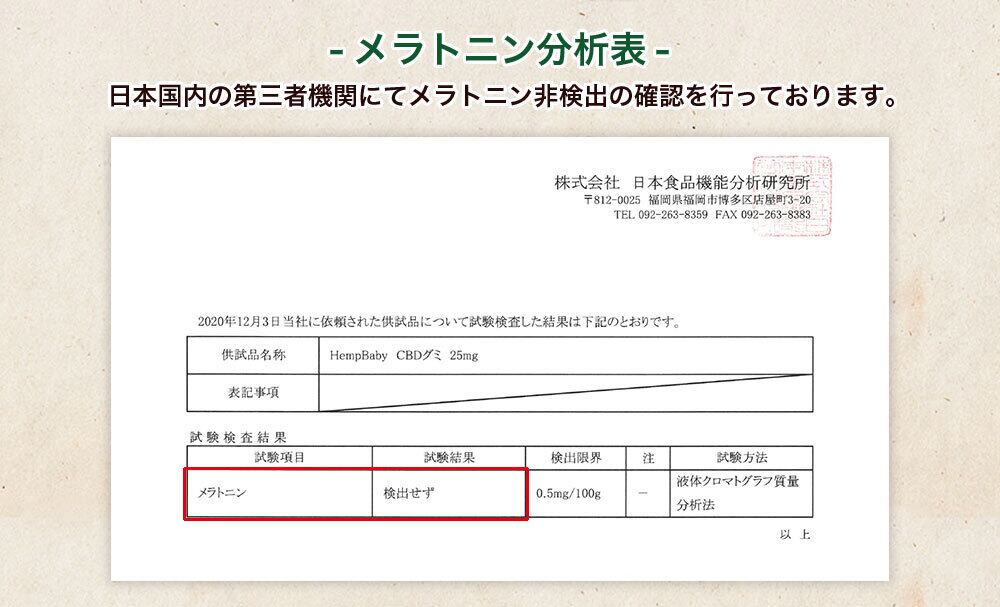This screenshot has height=607, width=1000.
Task: Click the red company seal stamp
Action: 791,196
